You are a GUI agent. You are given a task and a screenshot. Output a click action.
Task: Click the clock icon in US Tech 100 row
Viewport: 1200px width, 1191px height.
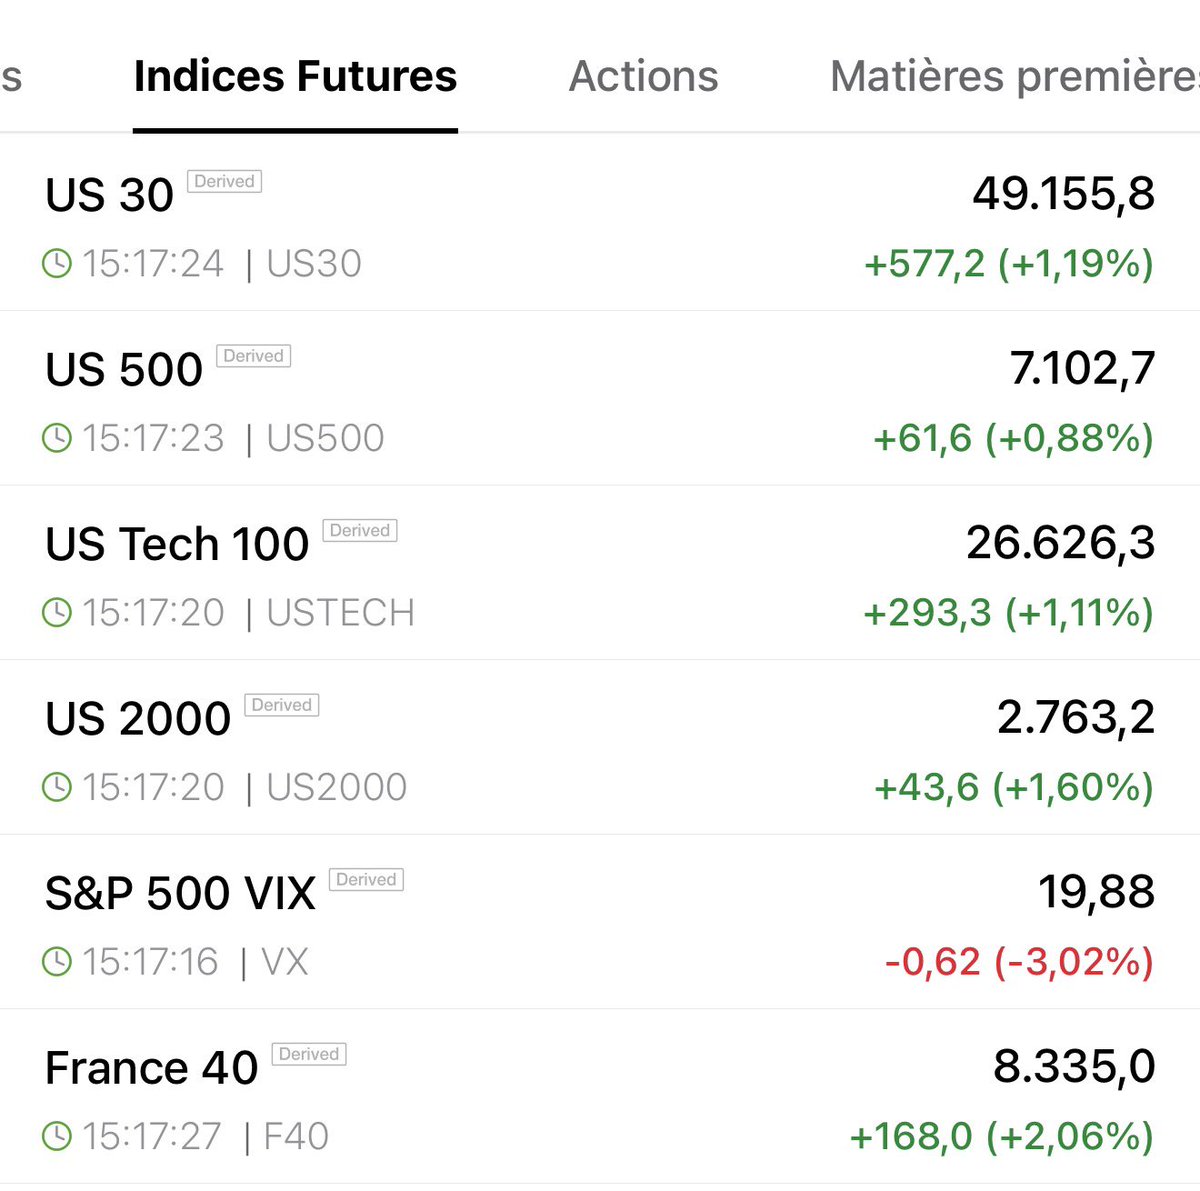pyautogui.click(x=57, y=613)
